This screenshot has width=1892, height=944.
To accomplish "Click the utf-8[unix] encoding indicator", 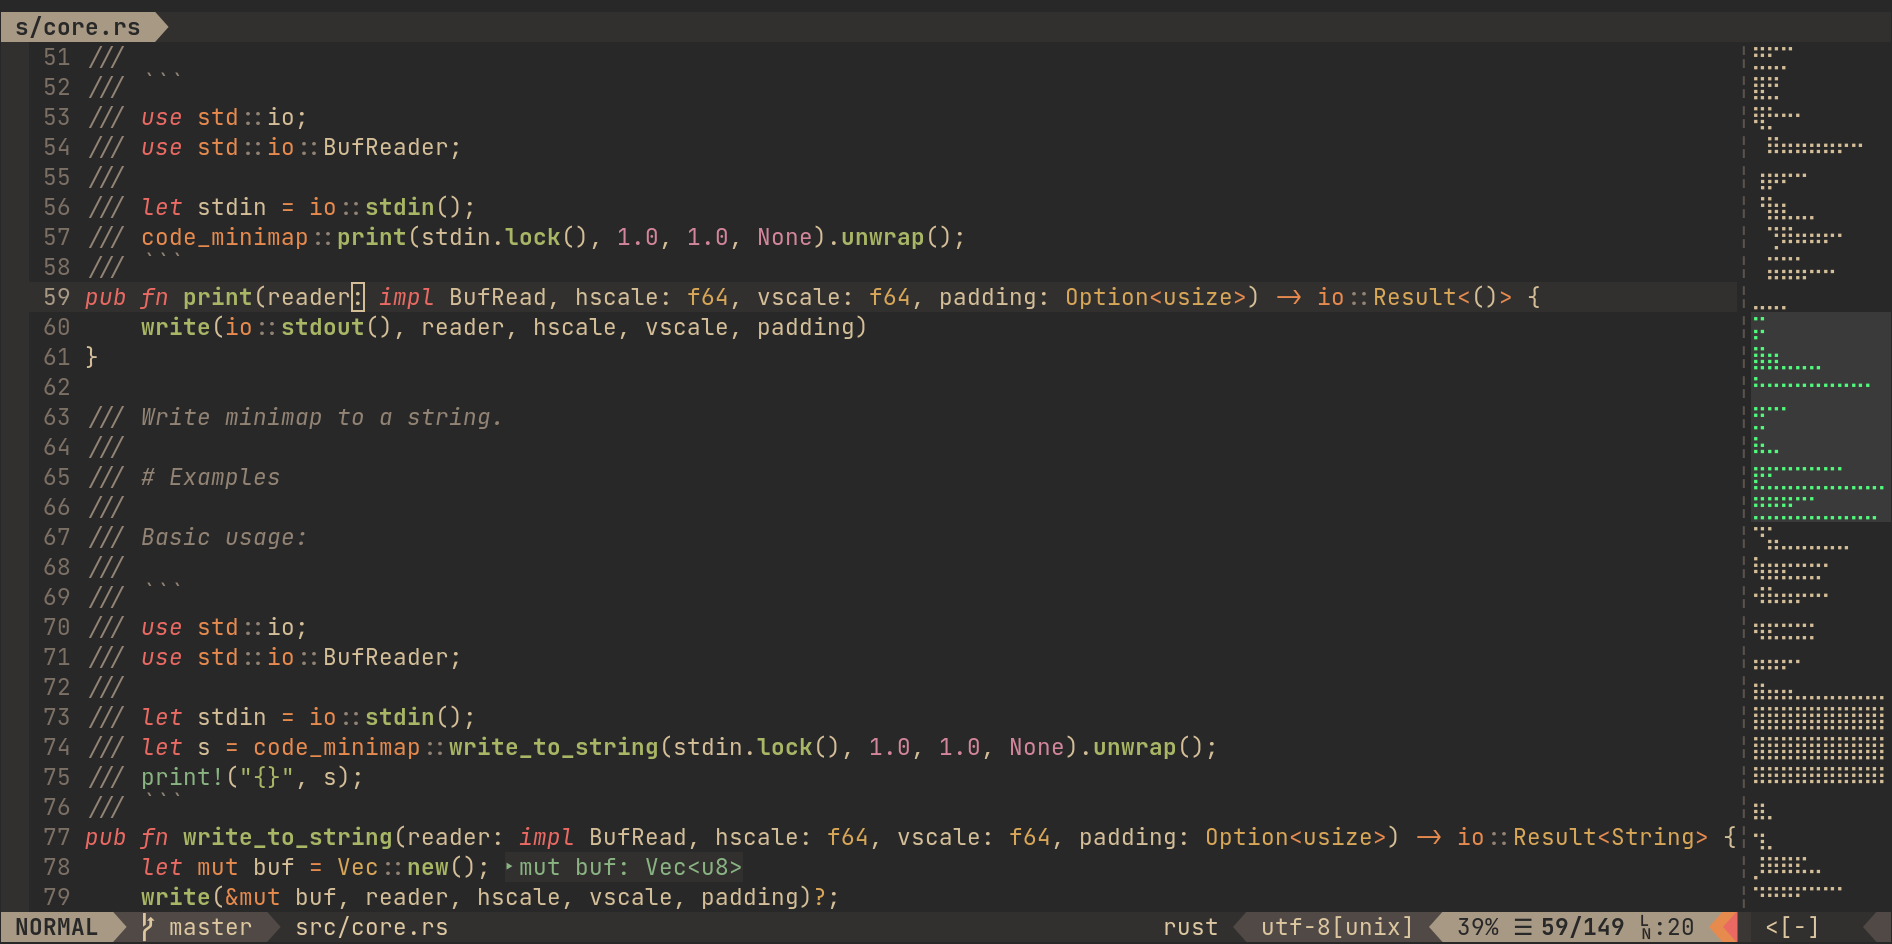I will coord(1335,927).
